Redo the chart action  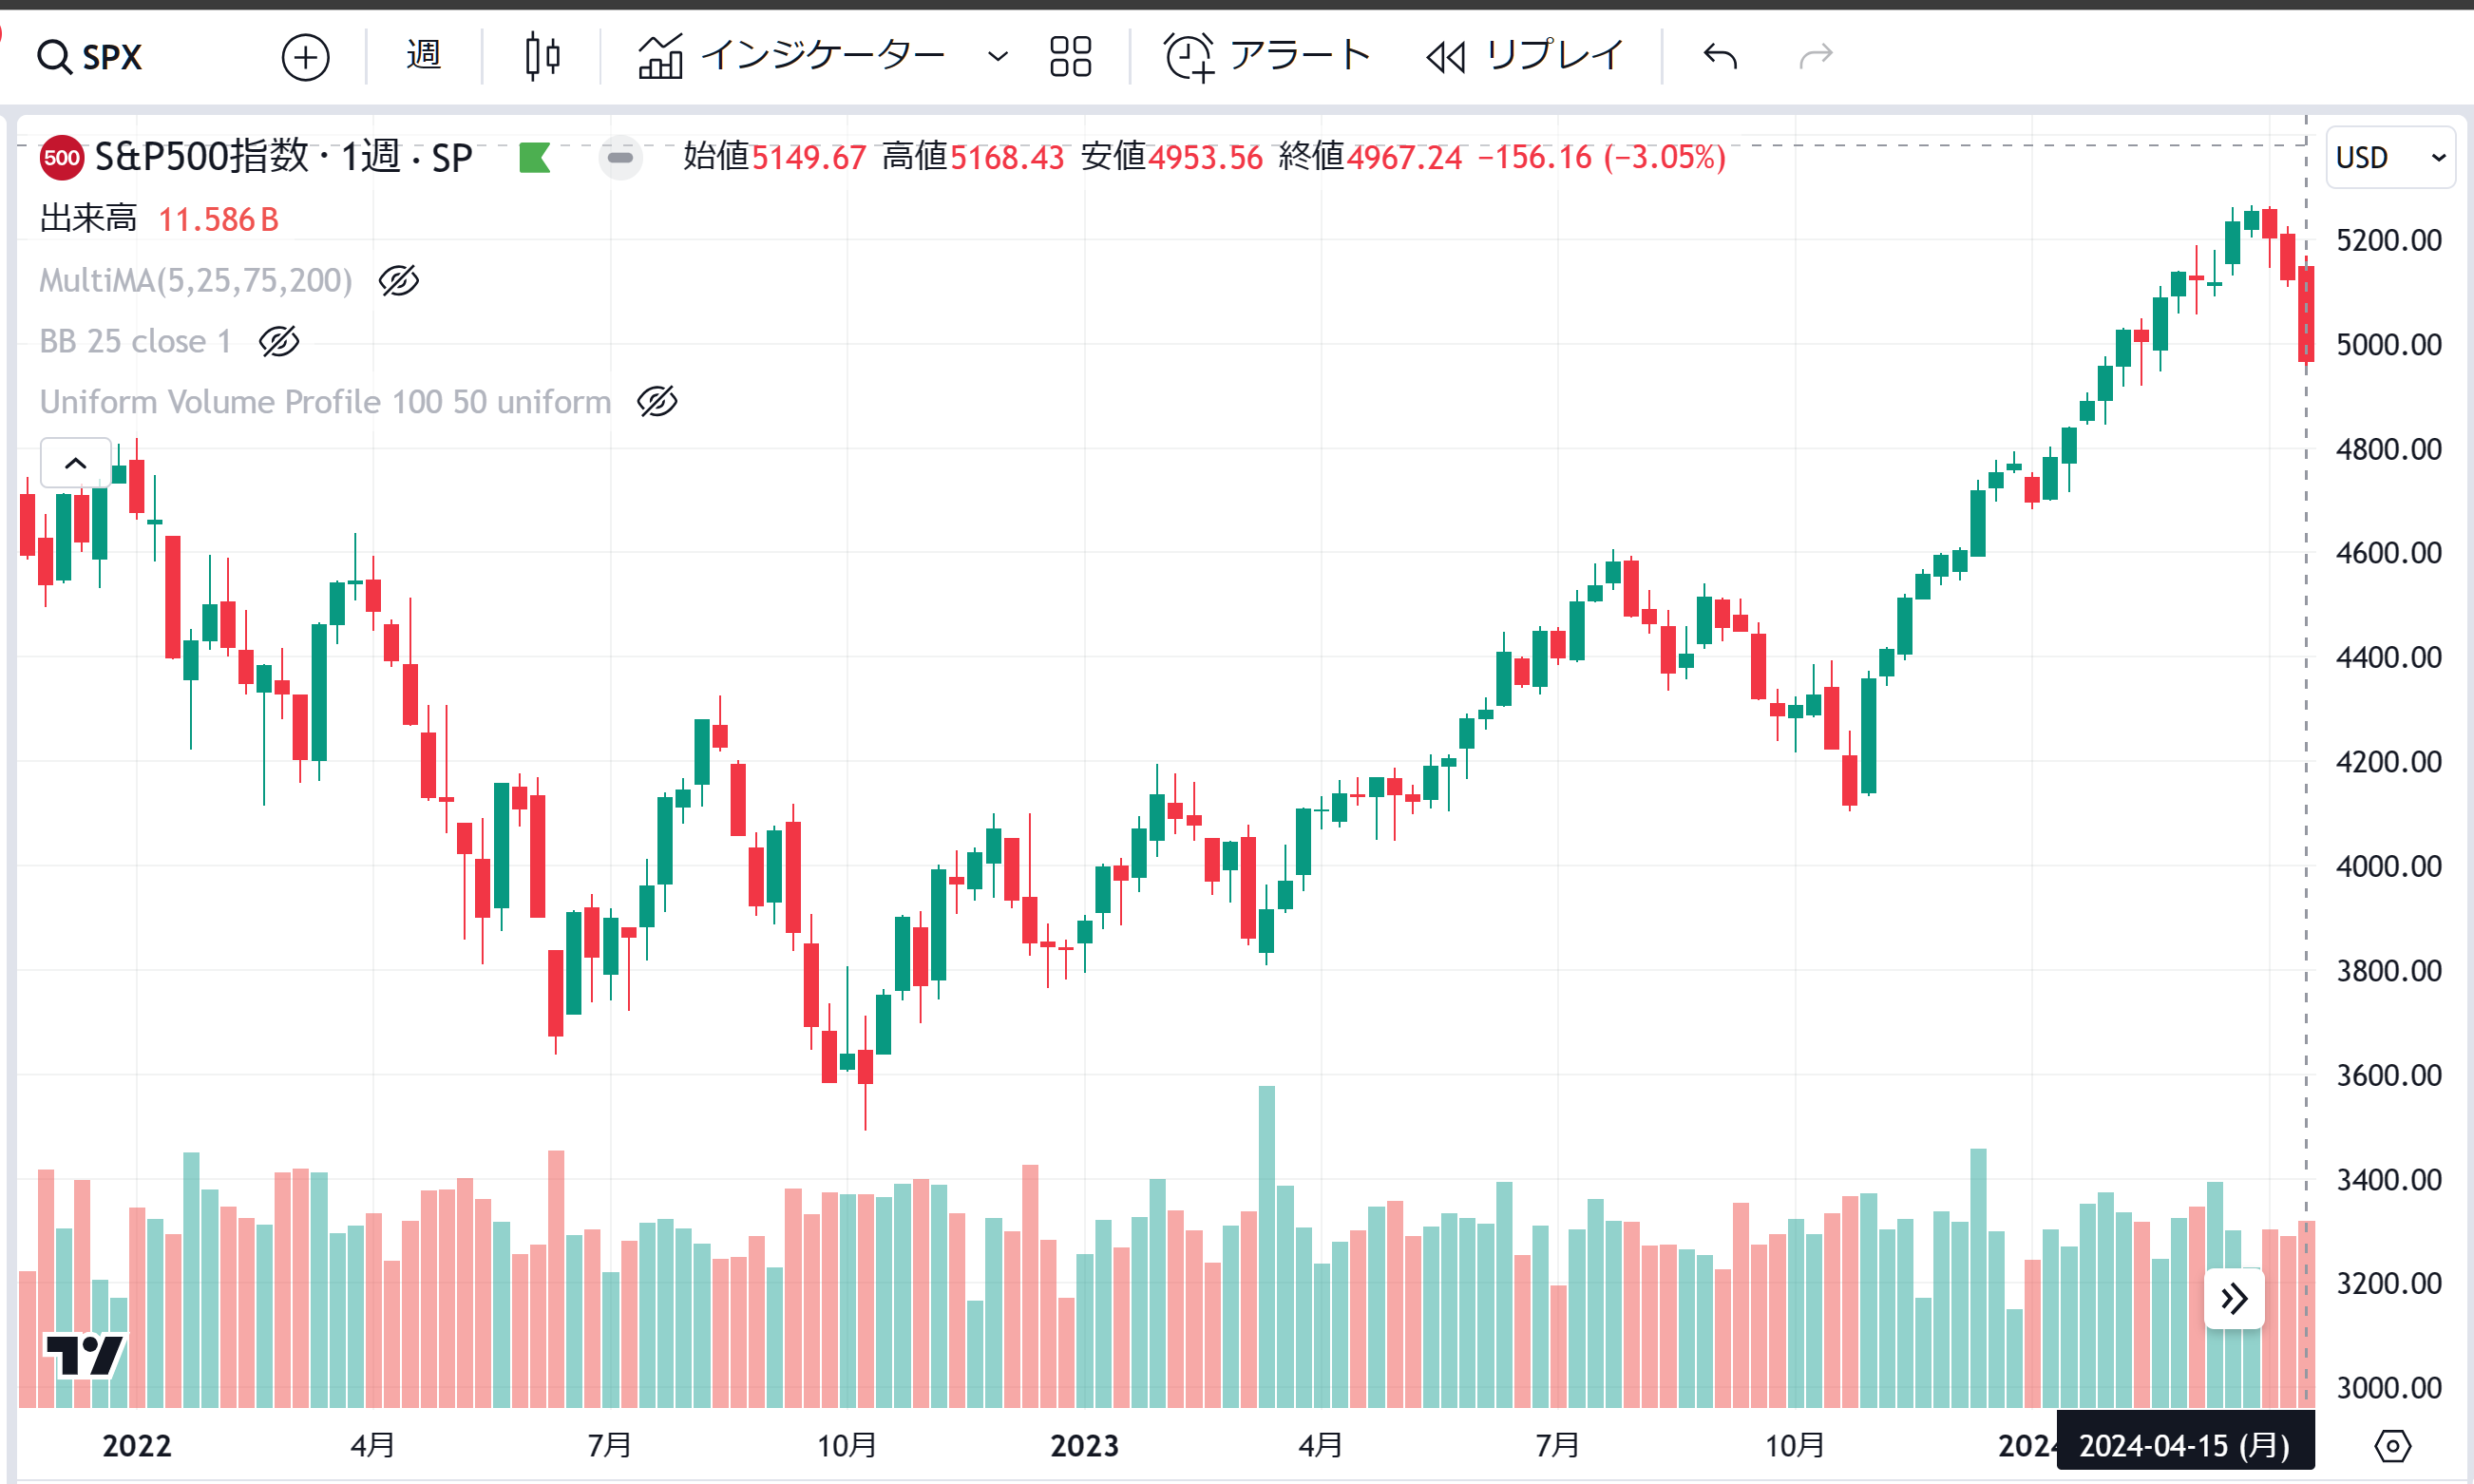pos(1816,56)
